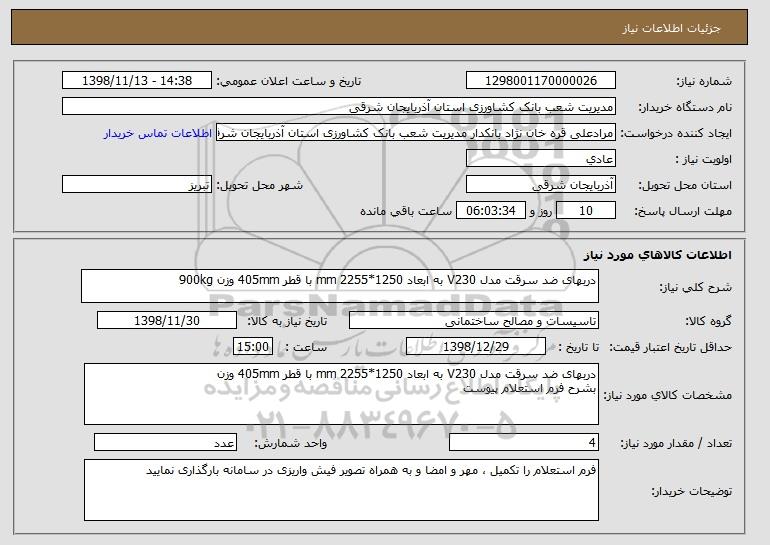The width and height of the screenshot is (770, 545).
Task: Click the remaining time field 06:03:34
Action: pos(491,211)
